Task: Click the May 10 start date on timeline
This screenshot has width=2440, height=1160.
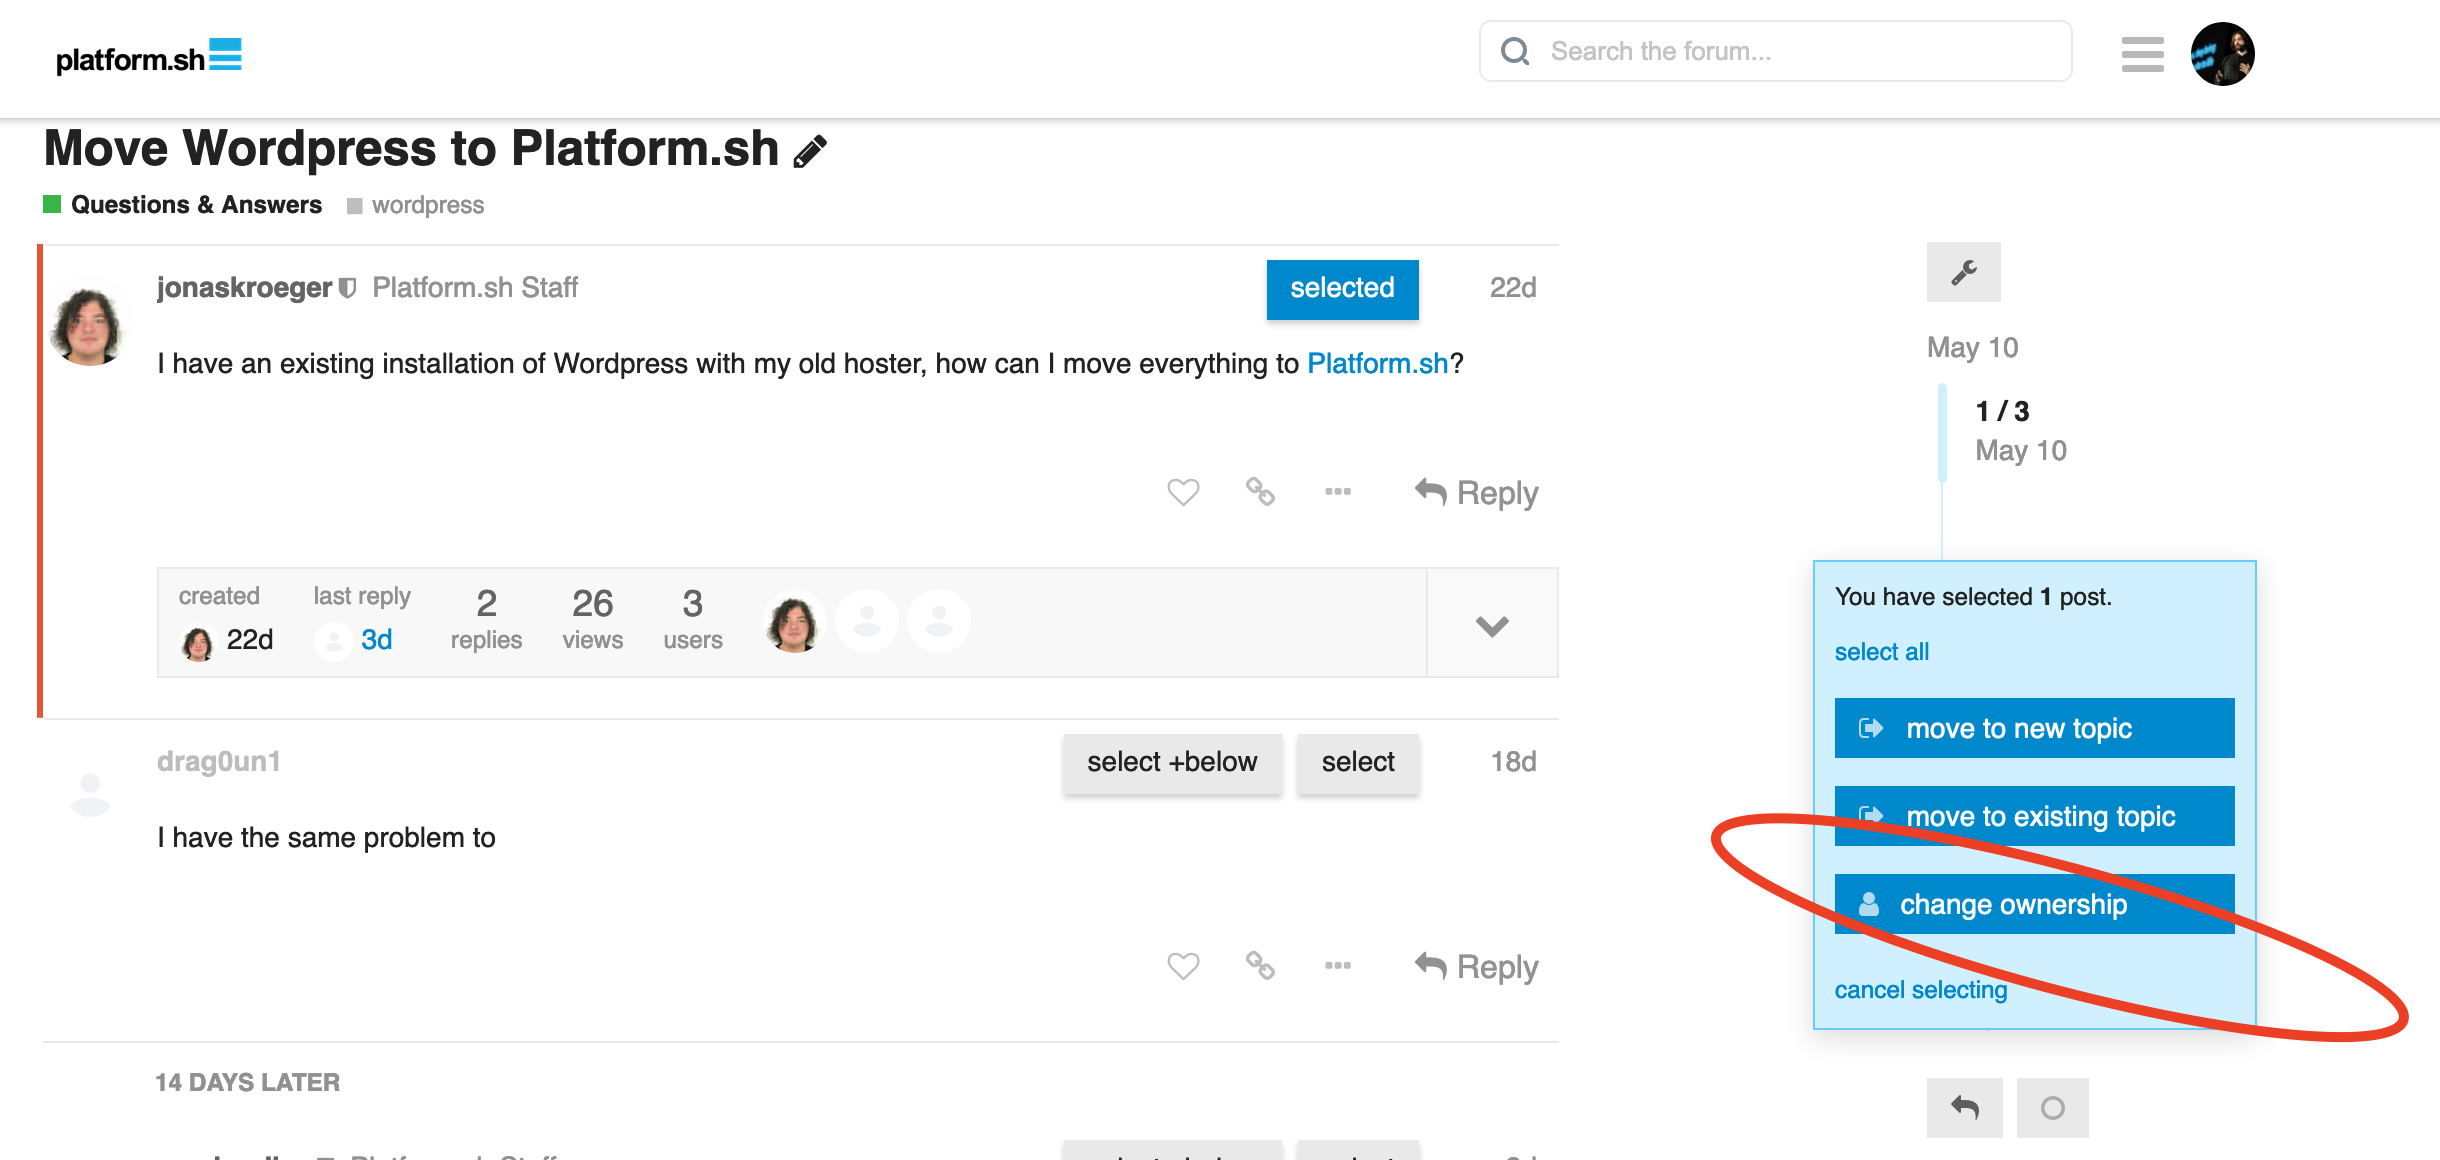Action: [1972, 348]
